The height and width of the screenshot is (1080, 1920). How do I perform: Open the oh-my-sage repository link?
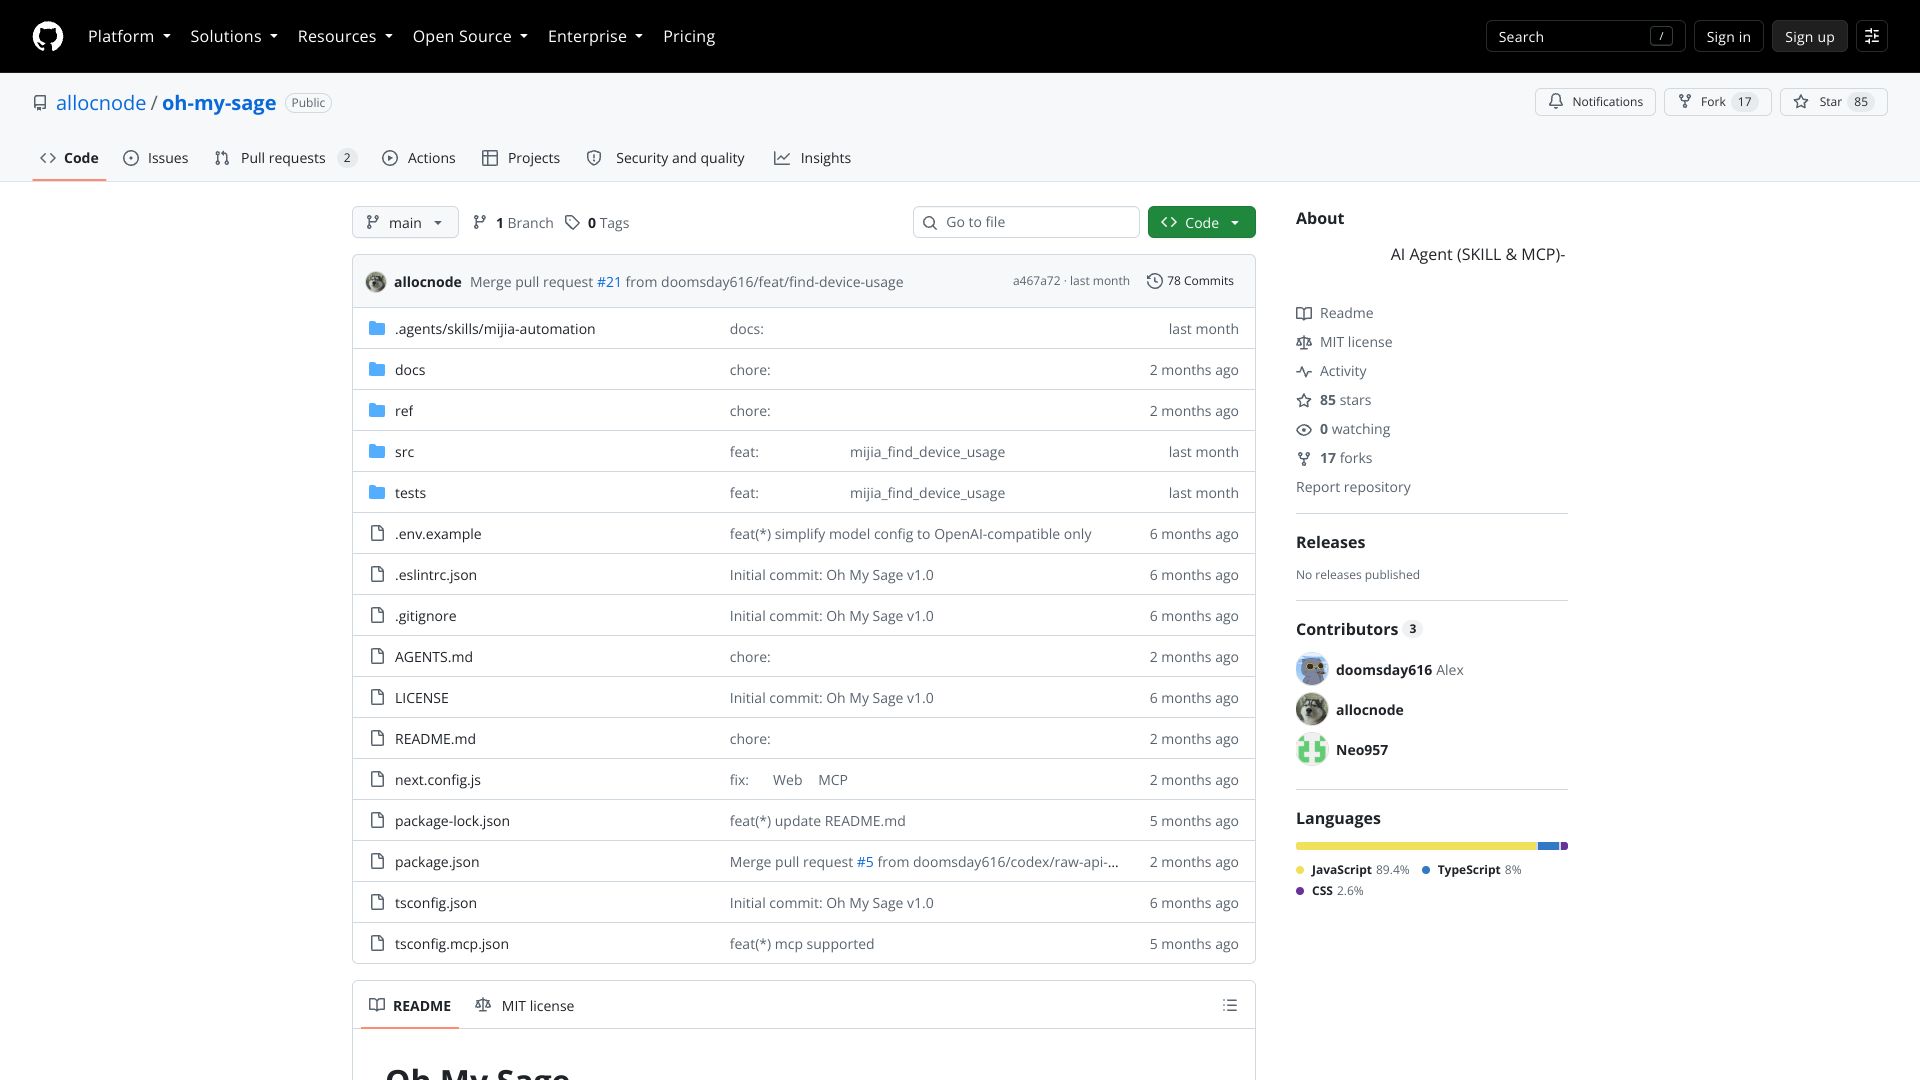[x=219, y=103]
